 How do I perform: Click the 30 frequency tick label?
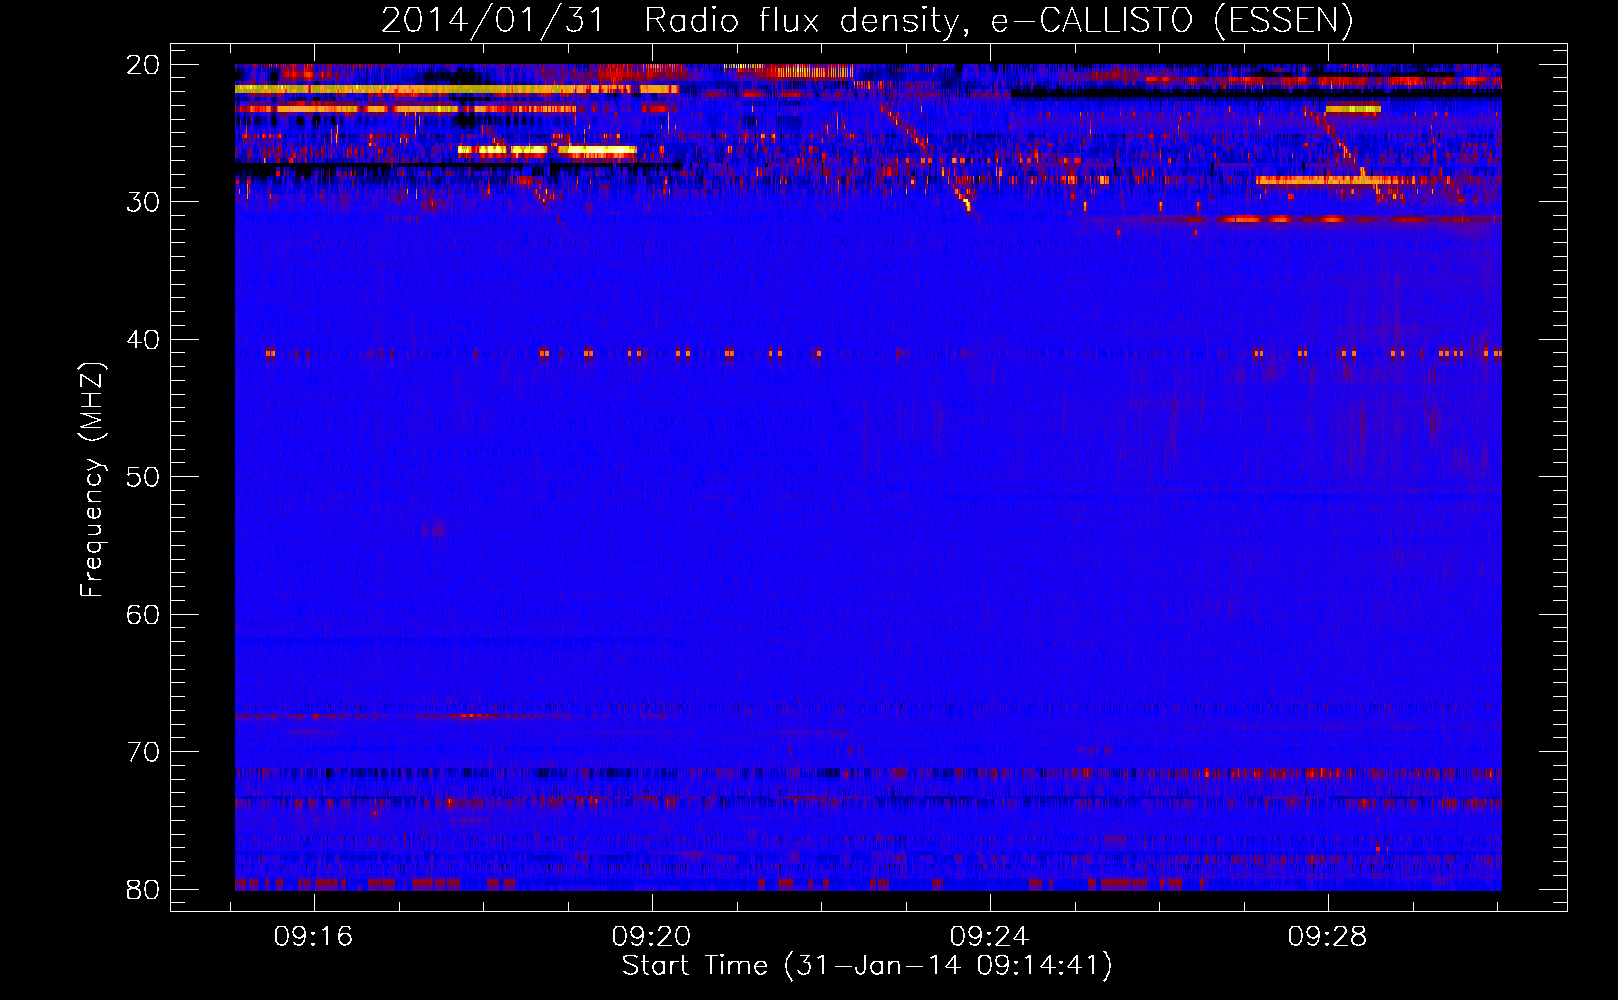click(x=144, y=202)
